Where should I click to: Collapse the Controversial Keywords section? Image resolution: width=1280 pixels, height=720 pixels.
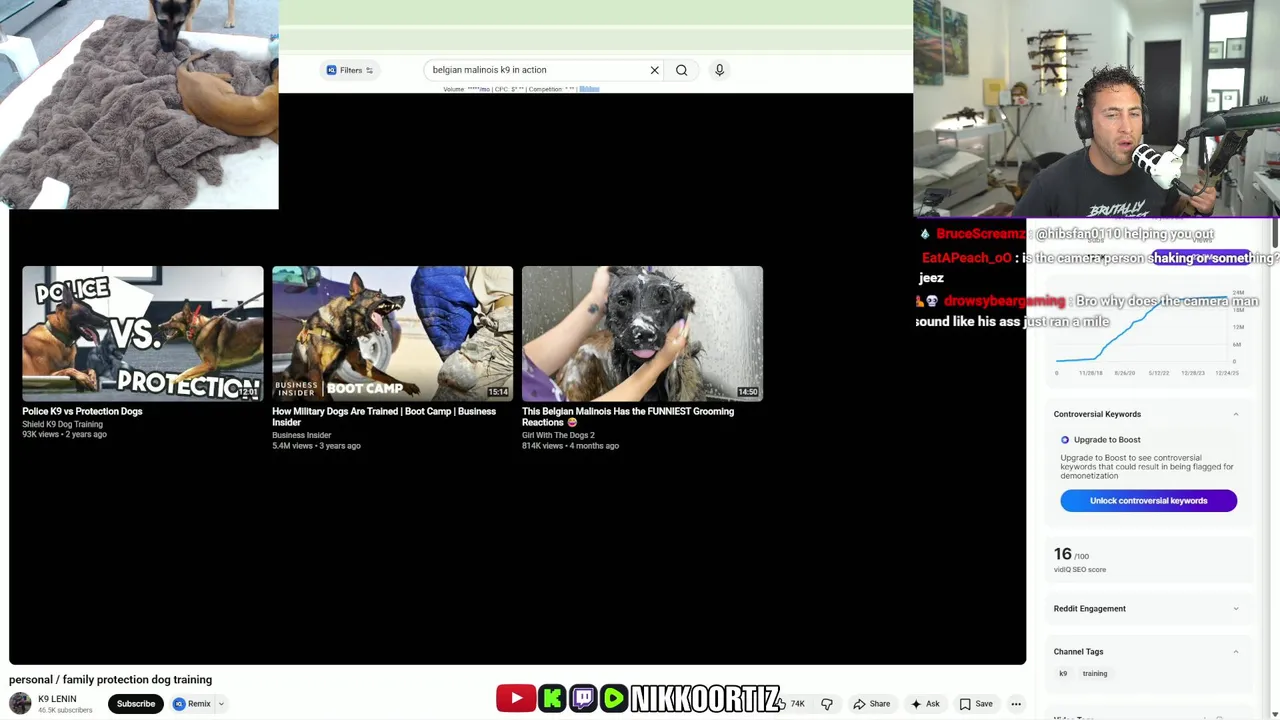(1236, 414)
